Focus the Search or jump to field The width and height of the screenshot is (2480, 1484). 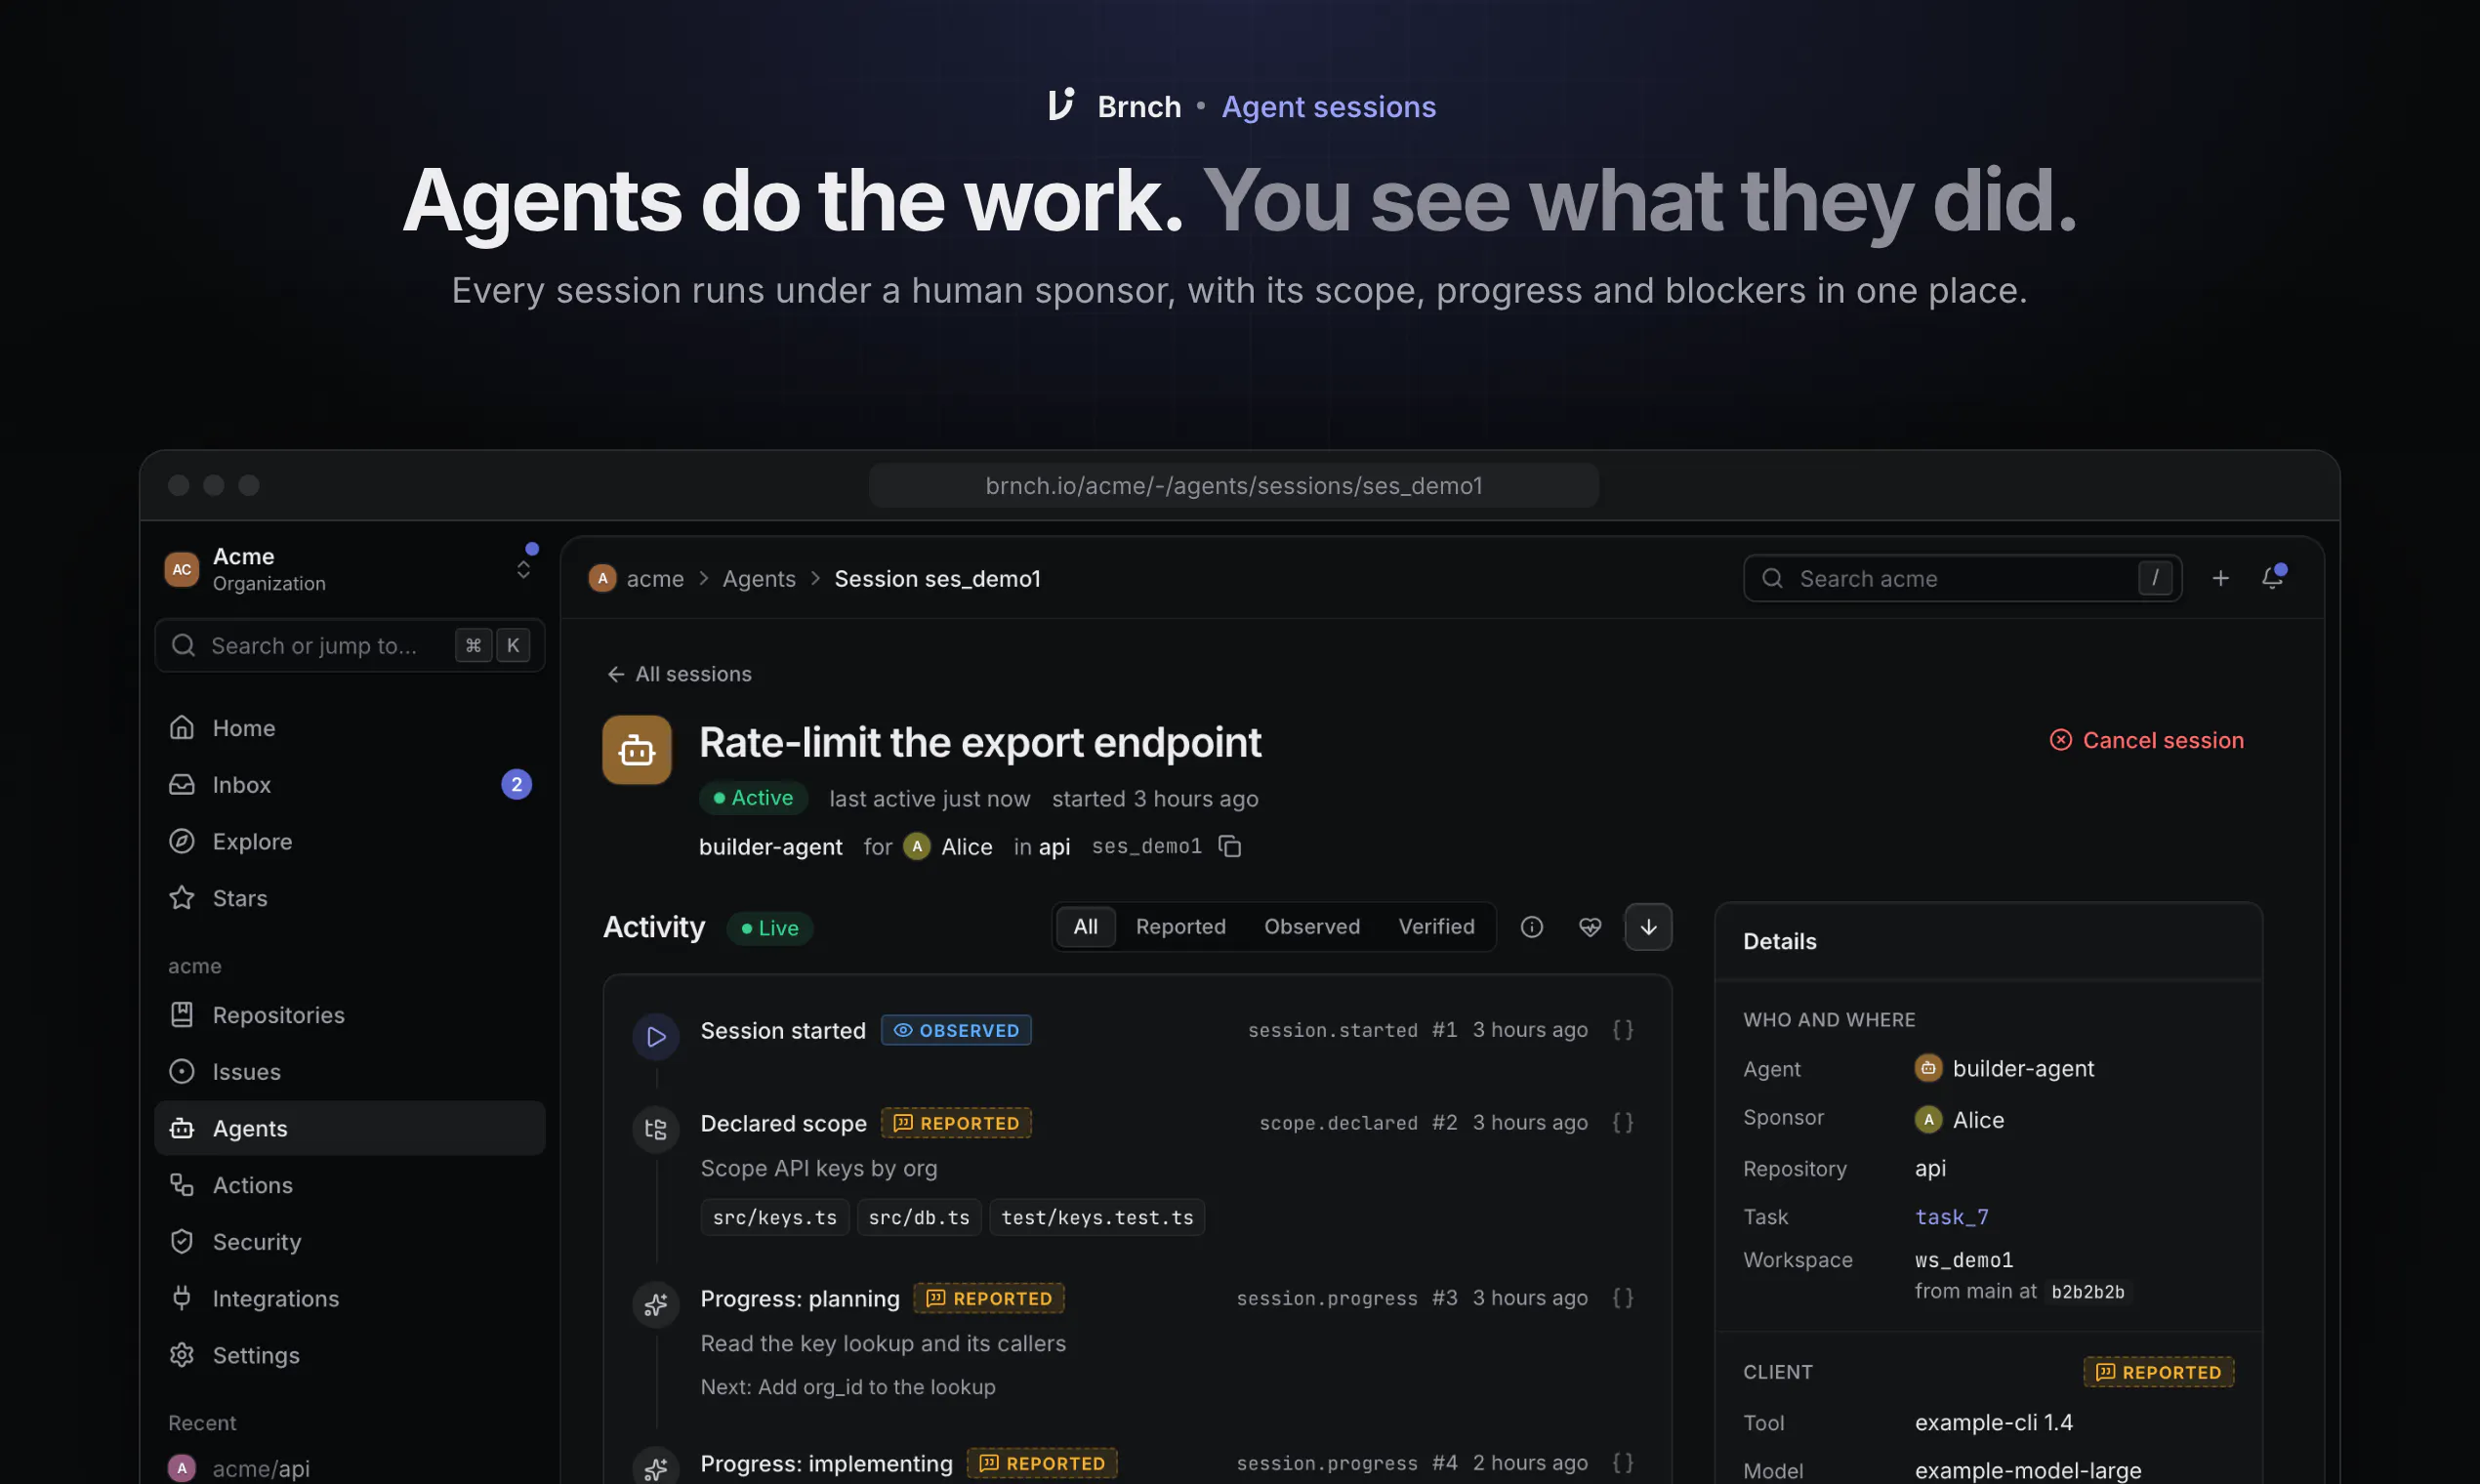click(x=349, y=645)
